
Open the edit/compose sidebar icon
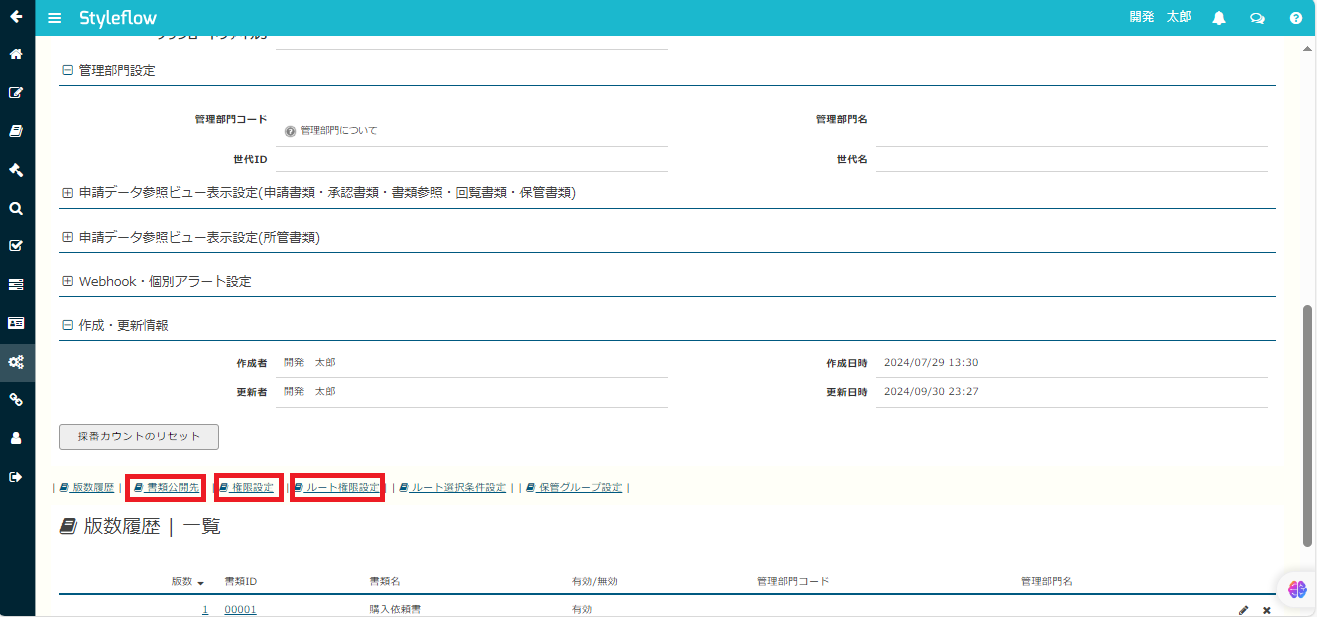16,93
